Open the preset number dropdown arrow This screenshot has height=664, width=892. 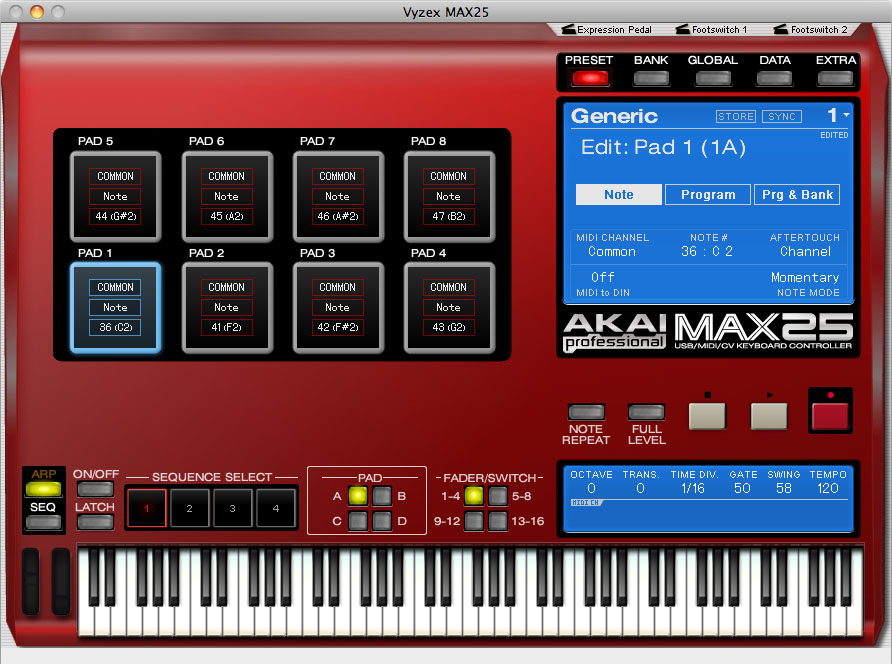[846, 116]
